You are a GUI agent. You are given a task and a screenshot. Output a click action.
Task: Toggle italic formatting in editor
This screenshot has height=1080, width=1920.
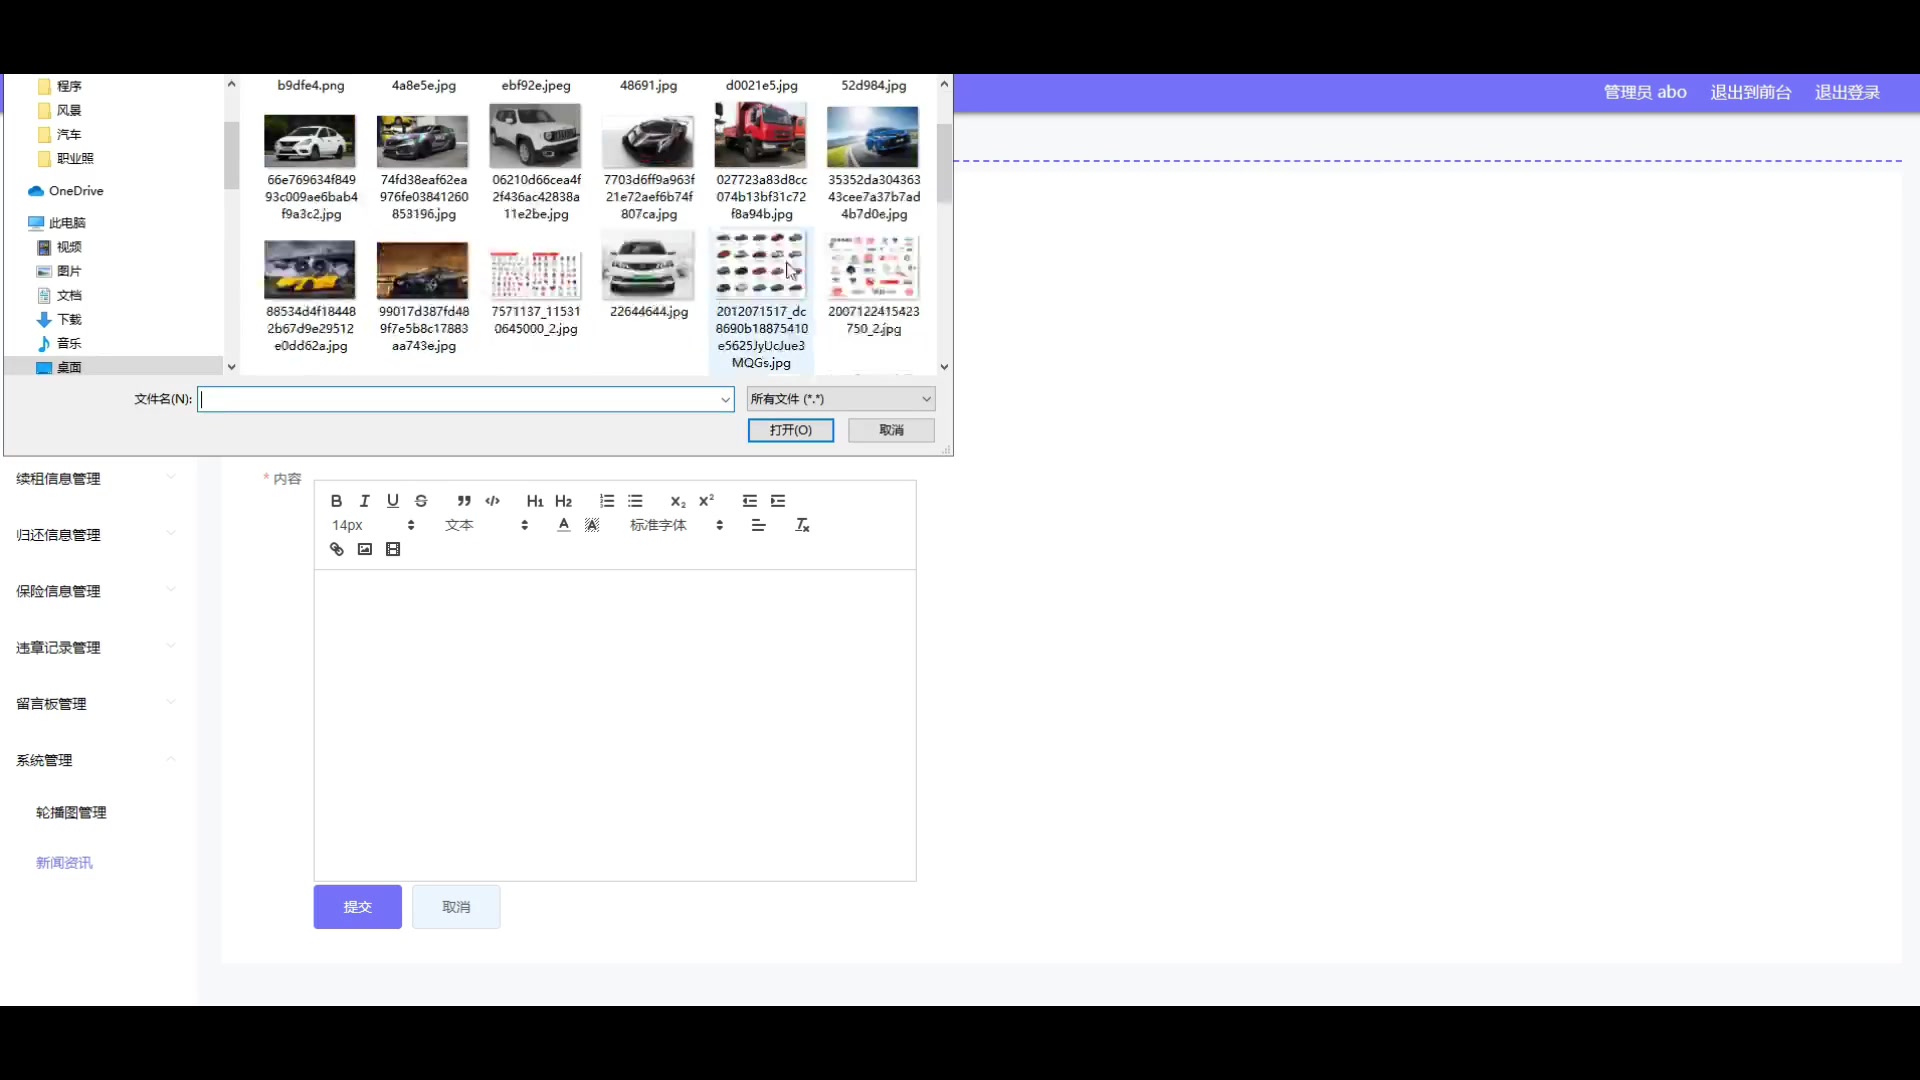[365, 501]
